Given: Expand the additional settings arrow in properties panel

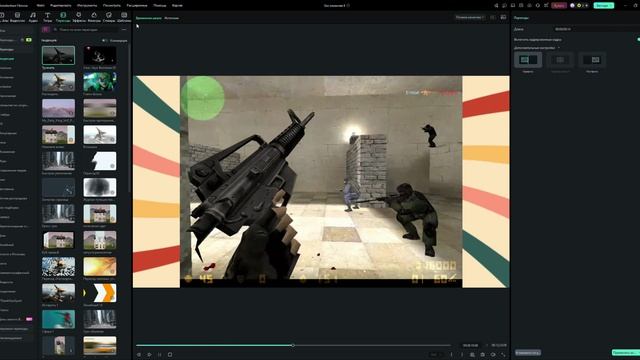Looking at the screenshot, I should click(x=559, y=48).
